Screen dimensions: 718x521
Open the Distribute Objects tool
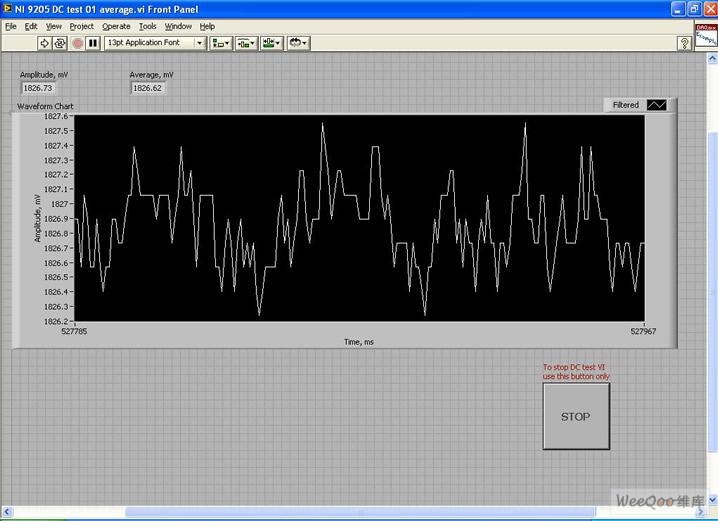coord(246,43)
